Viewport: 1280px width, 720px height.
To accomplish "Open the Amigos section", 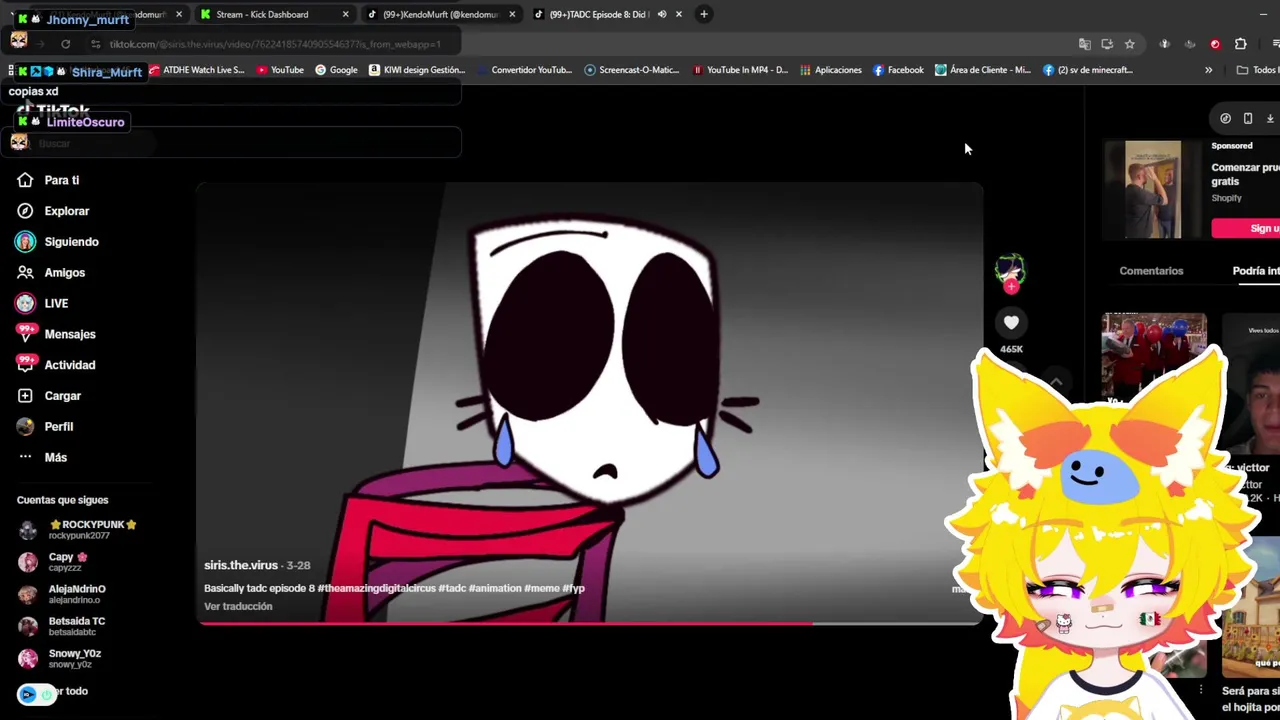I will point(51,272).
